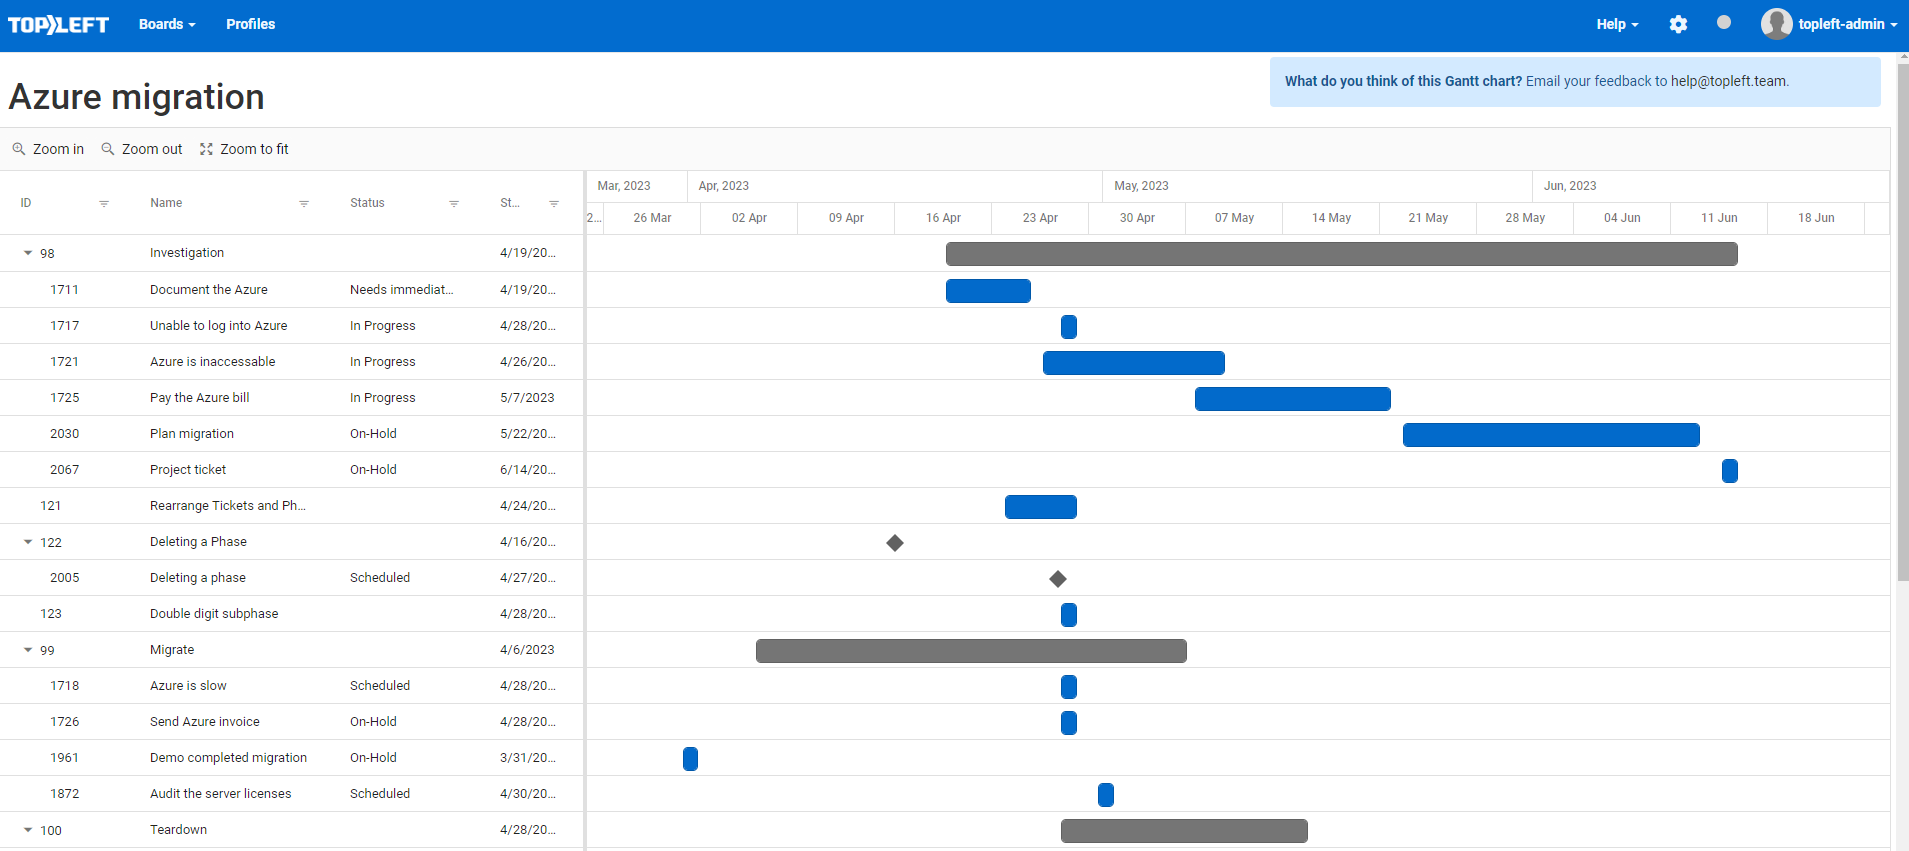The image size is (1909, 851).
Task: Select Audit the server licenses row
Action: click(291, 794)
